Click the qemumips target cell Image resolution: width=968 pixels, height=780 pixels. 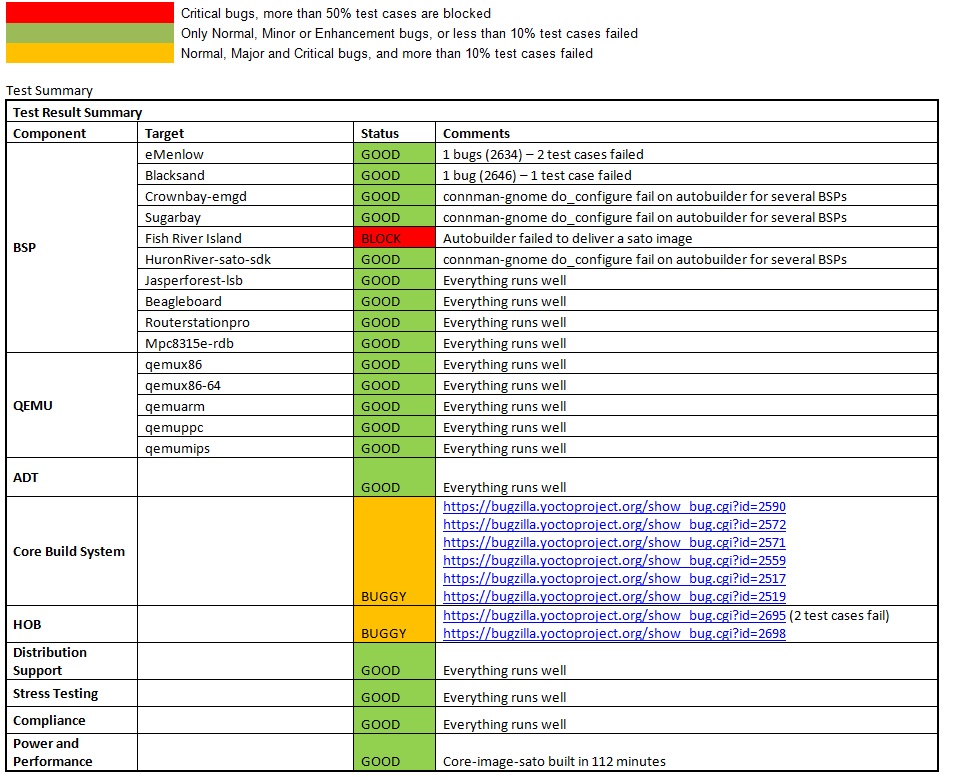coord(246,449)
